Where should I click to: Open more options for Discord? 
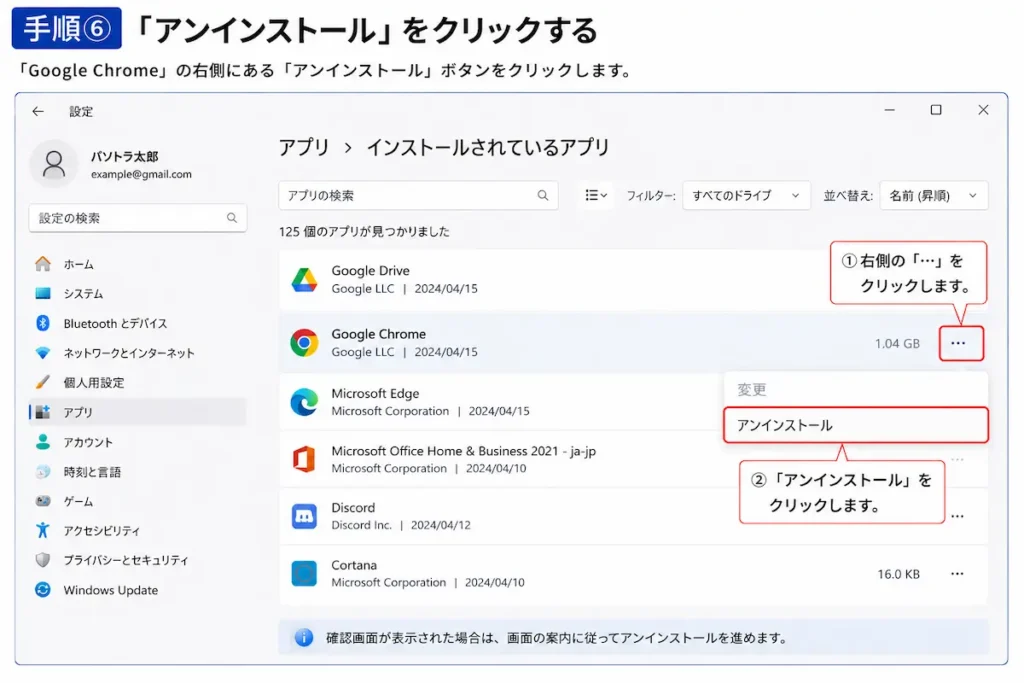[957, 516]
